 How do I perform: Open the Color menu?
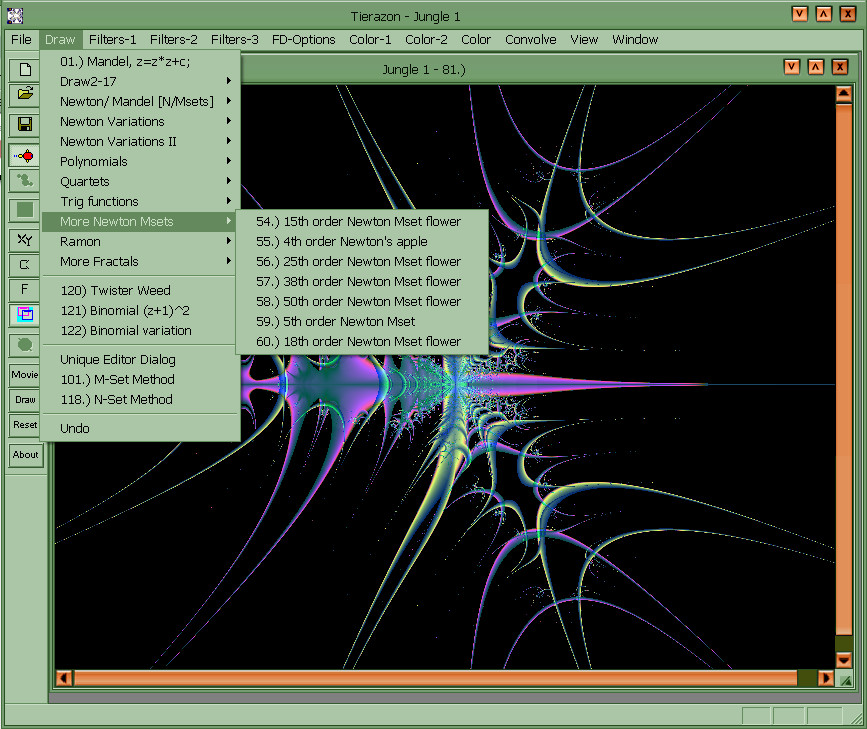click(476, 40)
